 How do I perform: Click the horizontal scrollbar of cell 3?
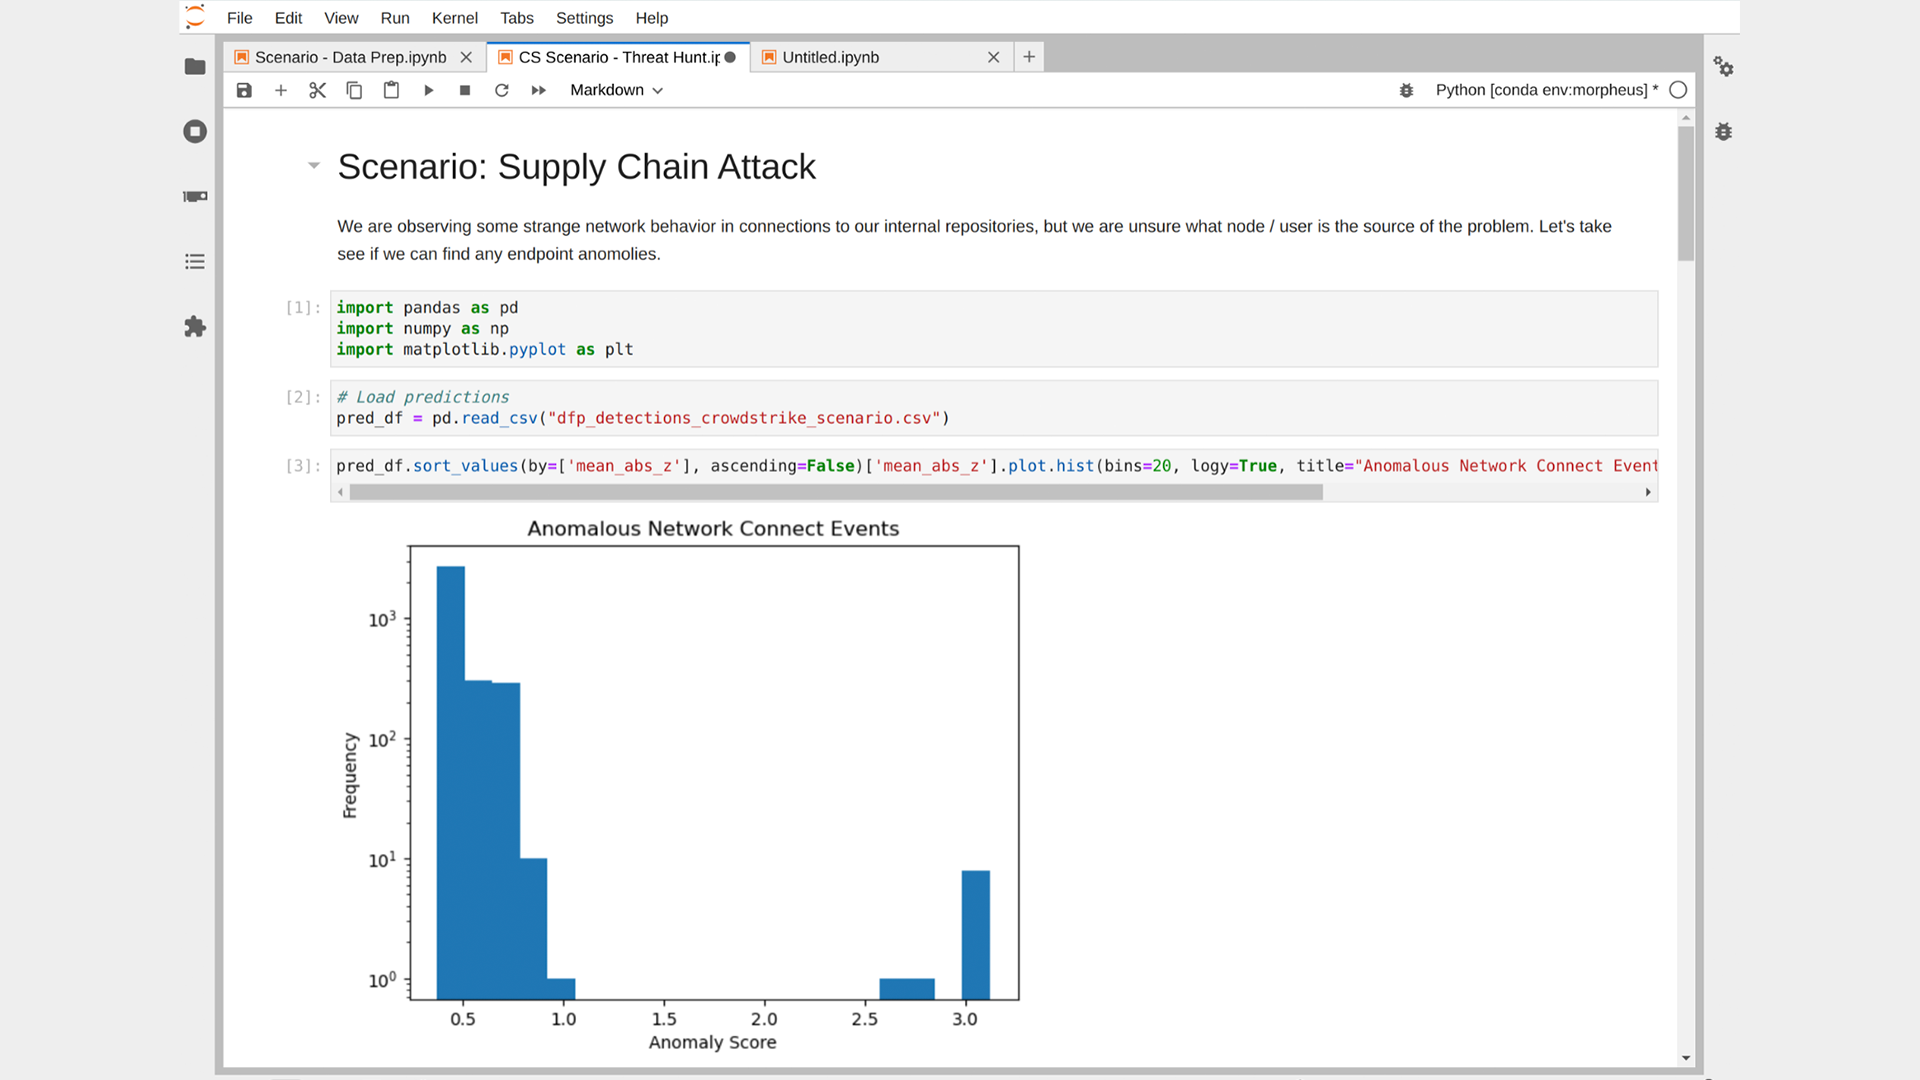click(835, 492)
